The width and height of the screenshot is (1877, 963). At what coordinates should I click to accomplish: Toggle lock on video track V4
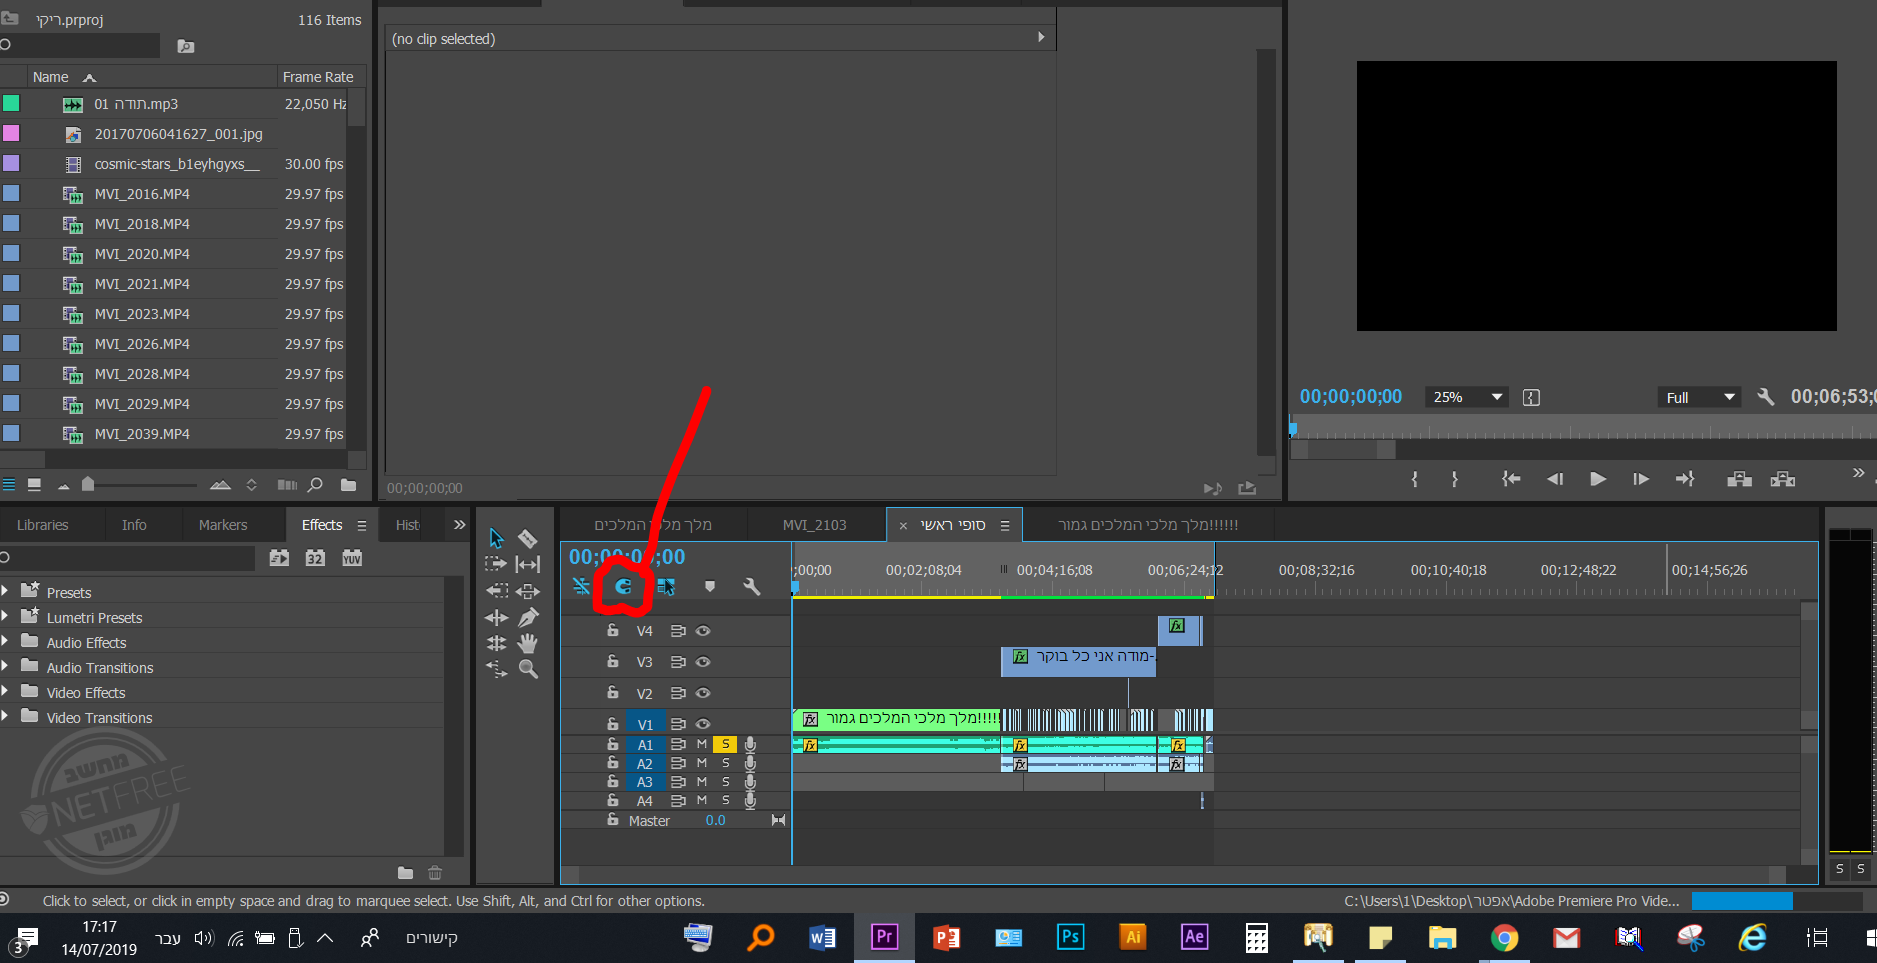(x=613, y=631)
